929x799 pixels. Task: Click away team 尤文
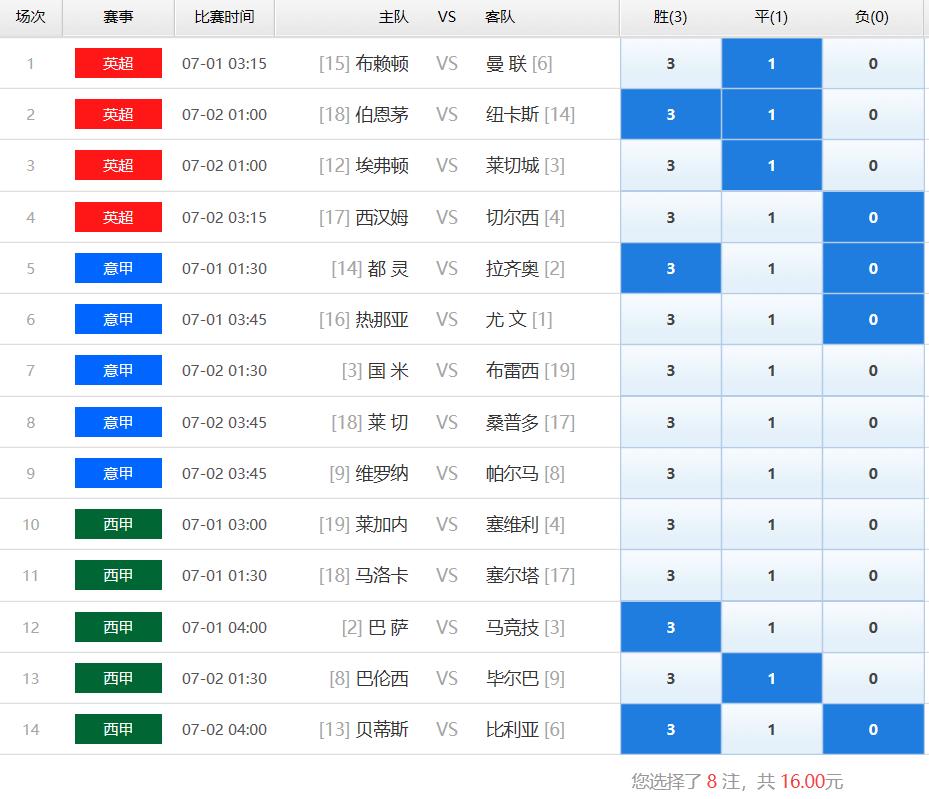(x=506, y=319)
